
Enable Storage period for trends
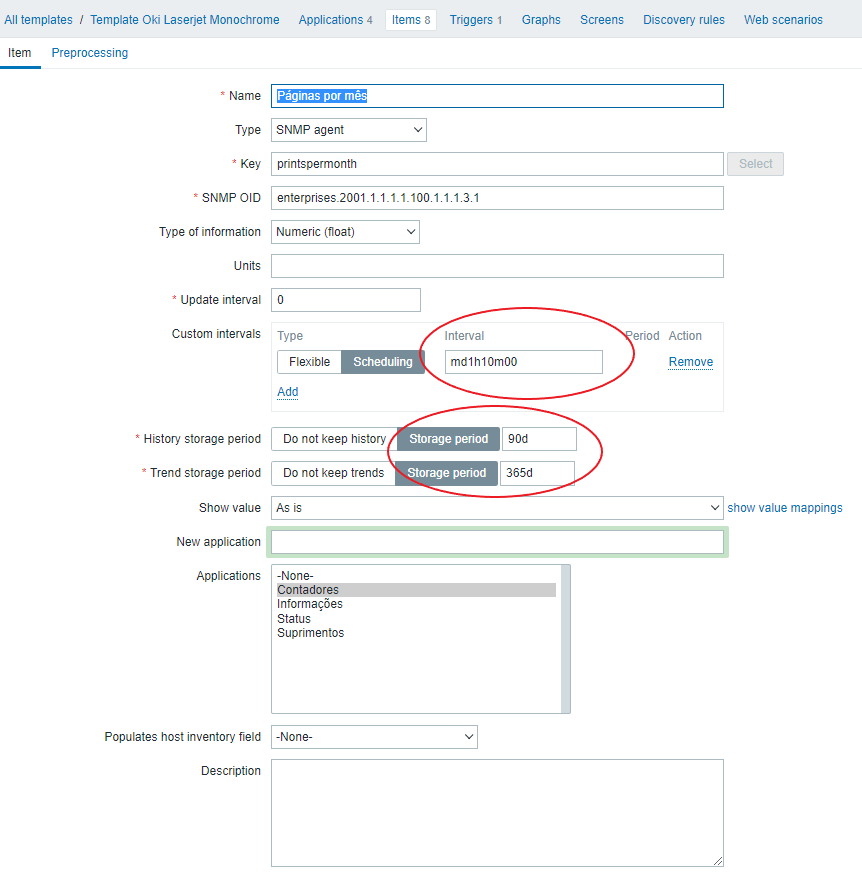click(x=445, y=472)
